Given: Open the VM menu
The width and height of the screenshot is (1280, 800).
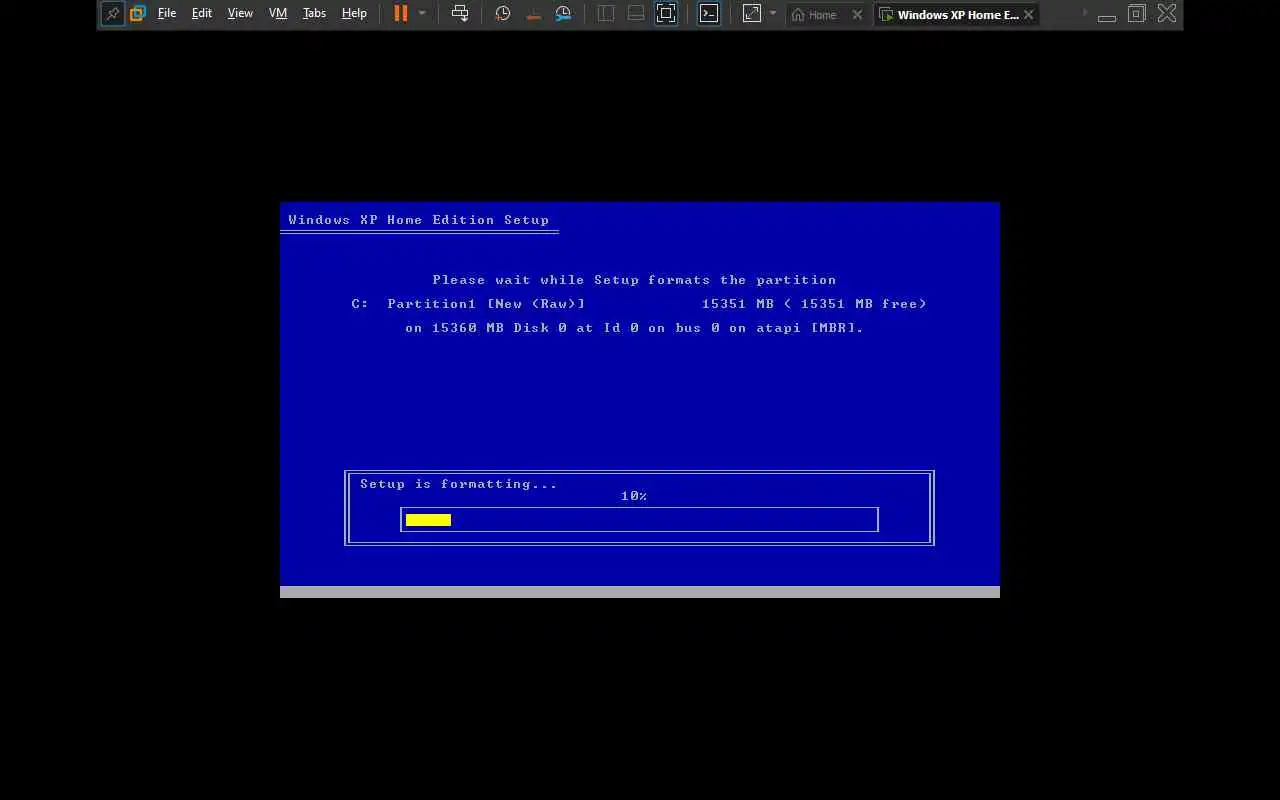Looking at the screenshot, I should click(x=278, y=14).
